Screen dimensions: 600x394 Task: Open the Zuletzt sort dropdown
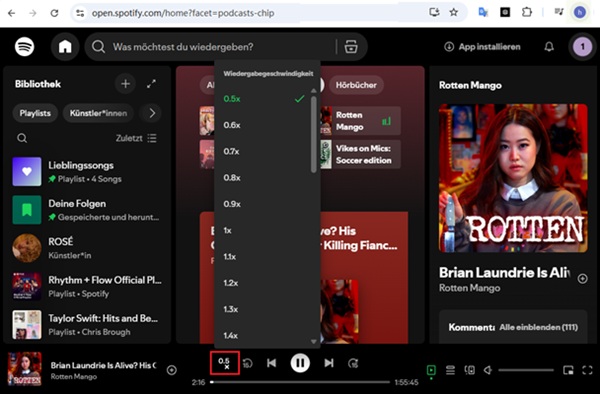pos(136,138)
